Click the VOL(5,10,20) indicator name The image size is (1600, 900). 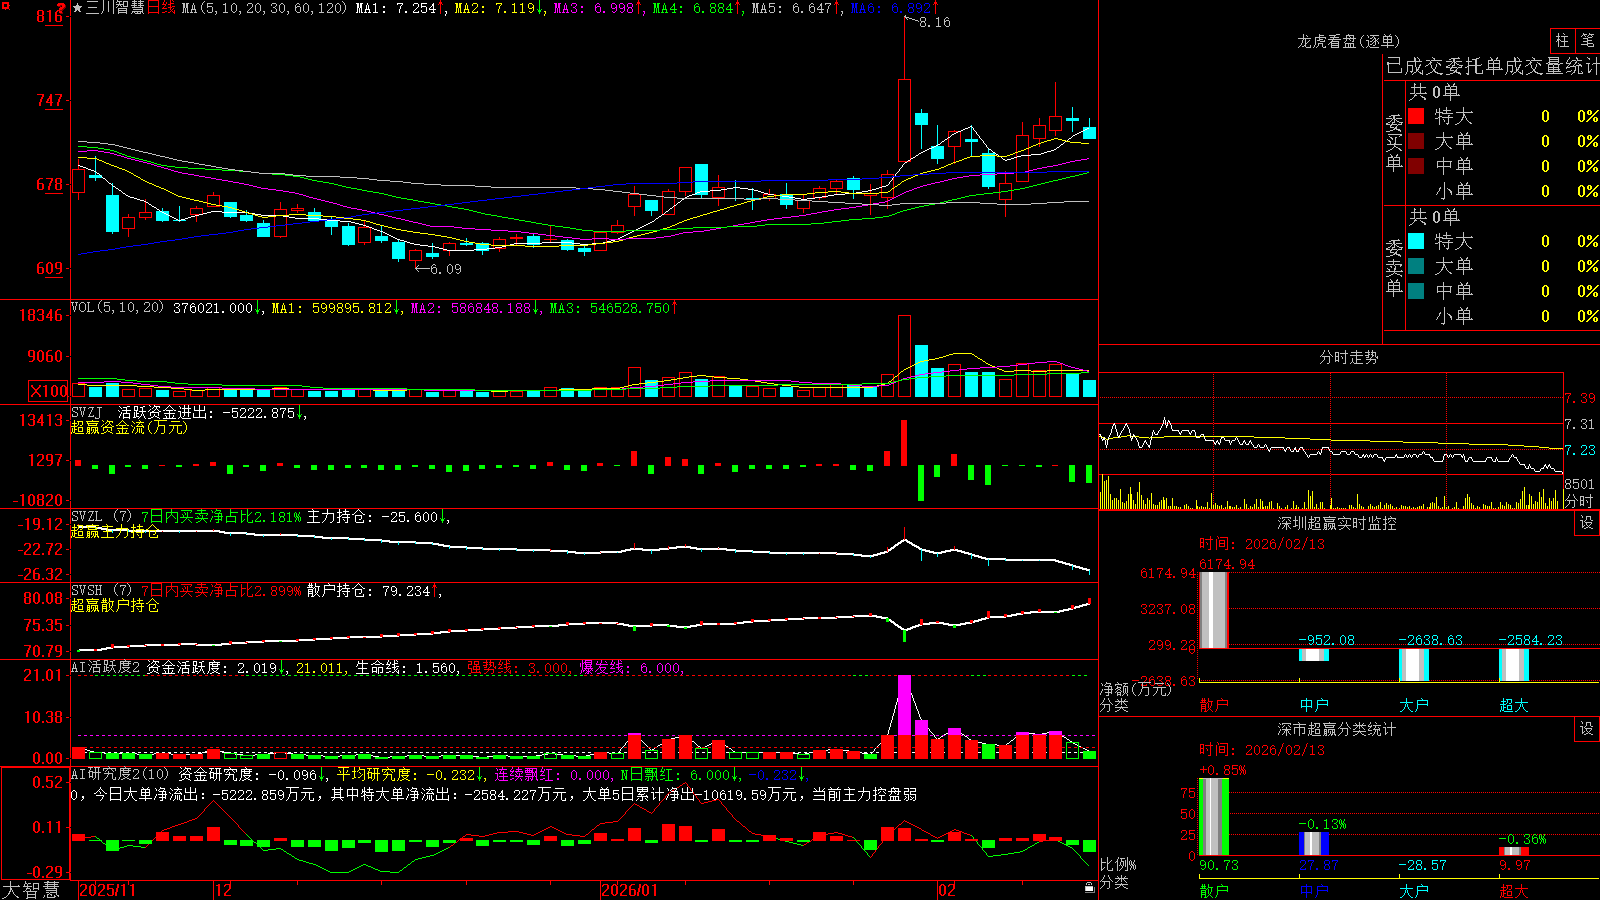point(117,308)
